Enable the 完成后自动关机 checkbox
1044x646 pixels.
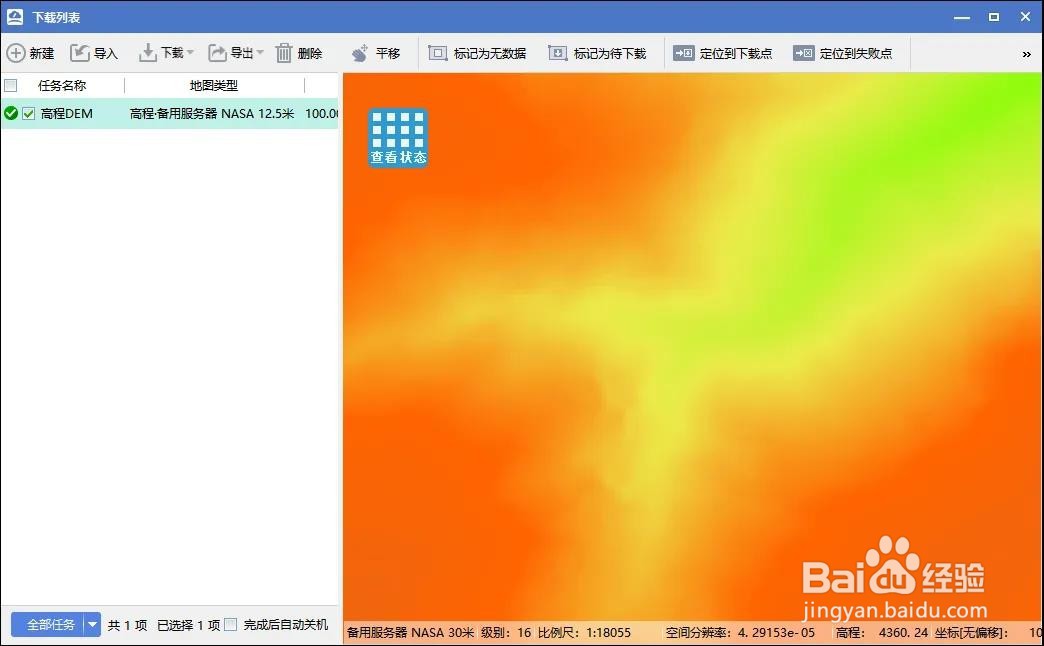coord(230,625)
